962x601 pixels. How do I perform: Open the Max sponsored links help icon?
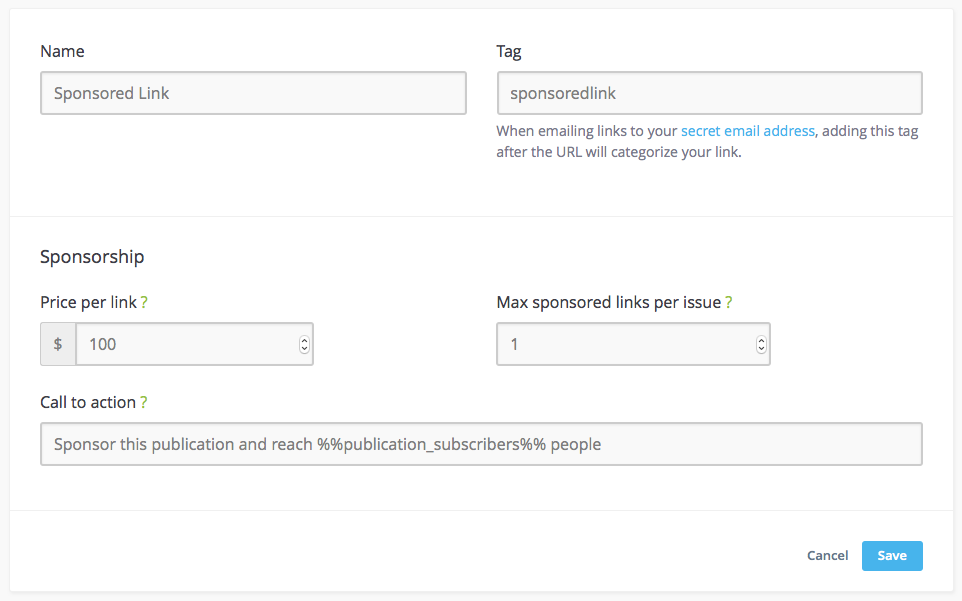[x=728, y=302]
